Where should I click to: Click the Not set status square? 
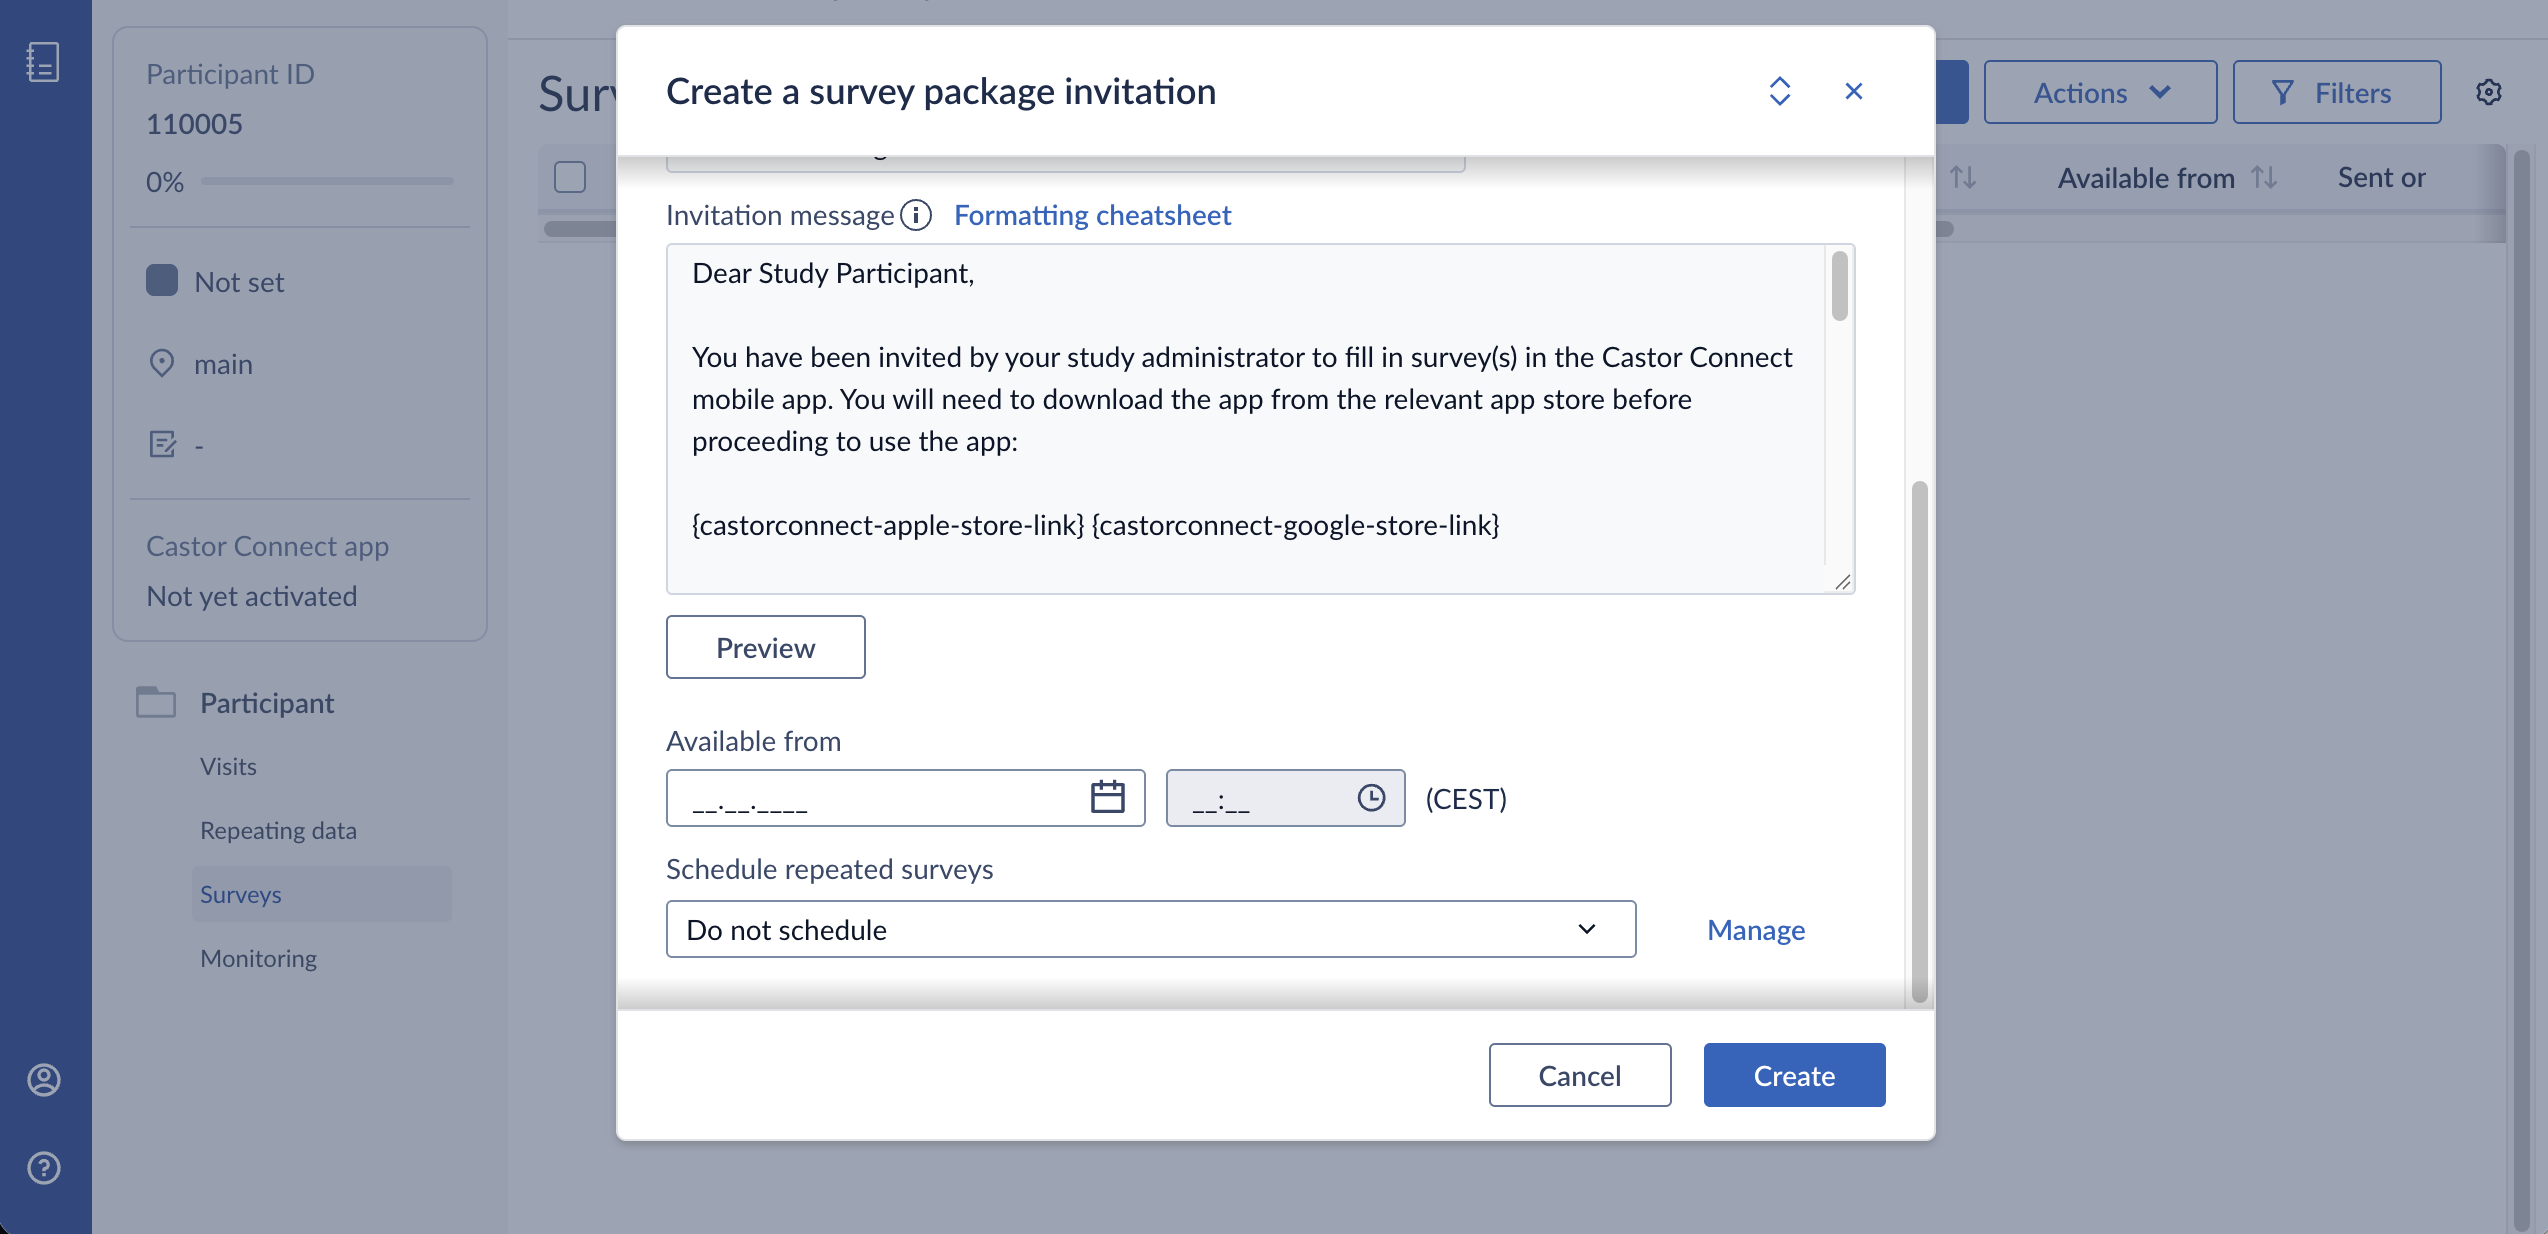pyautogui.click(x=162, y=280)
